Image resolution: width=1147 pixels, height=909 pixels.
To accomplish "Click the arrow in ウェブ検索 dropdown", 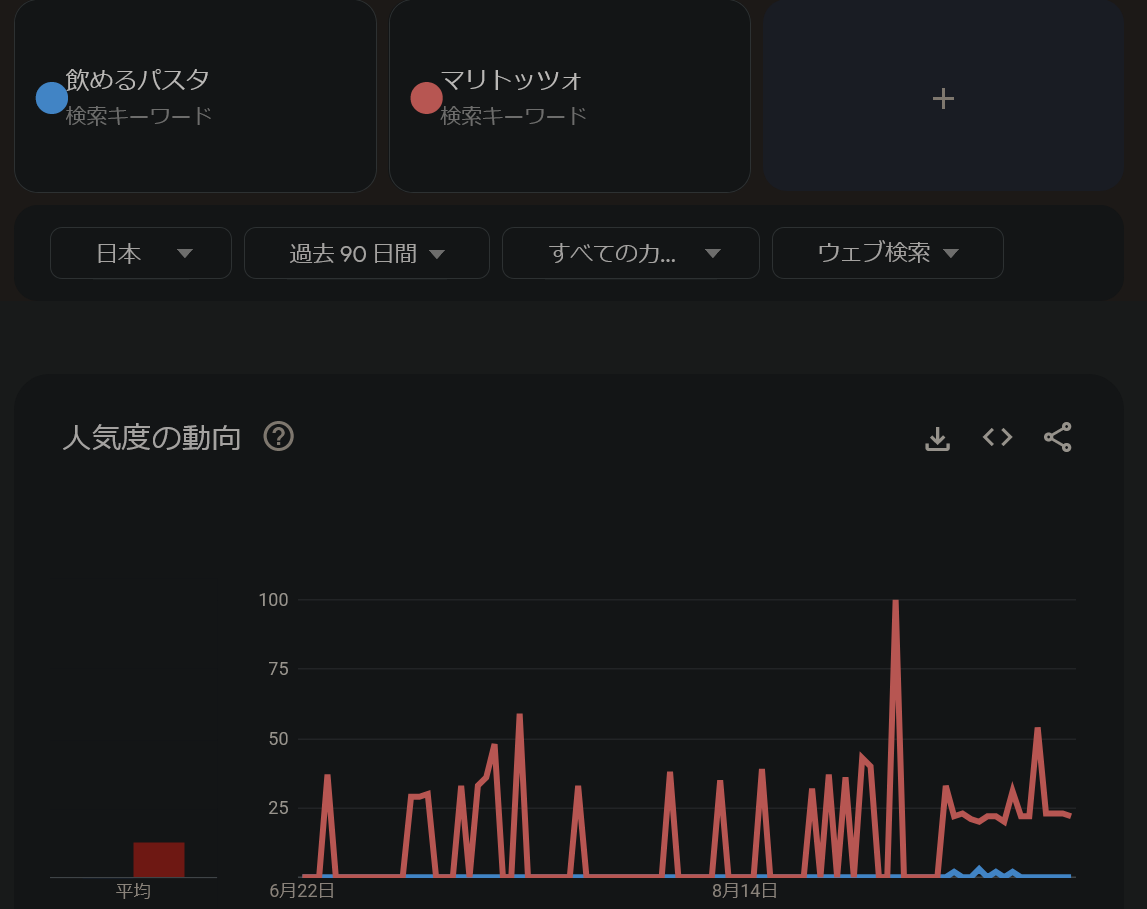I will (x=951, y=254).
